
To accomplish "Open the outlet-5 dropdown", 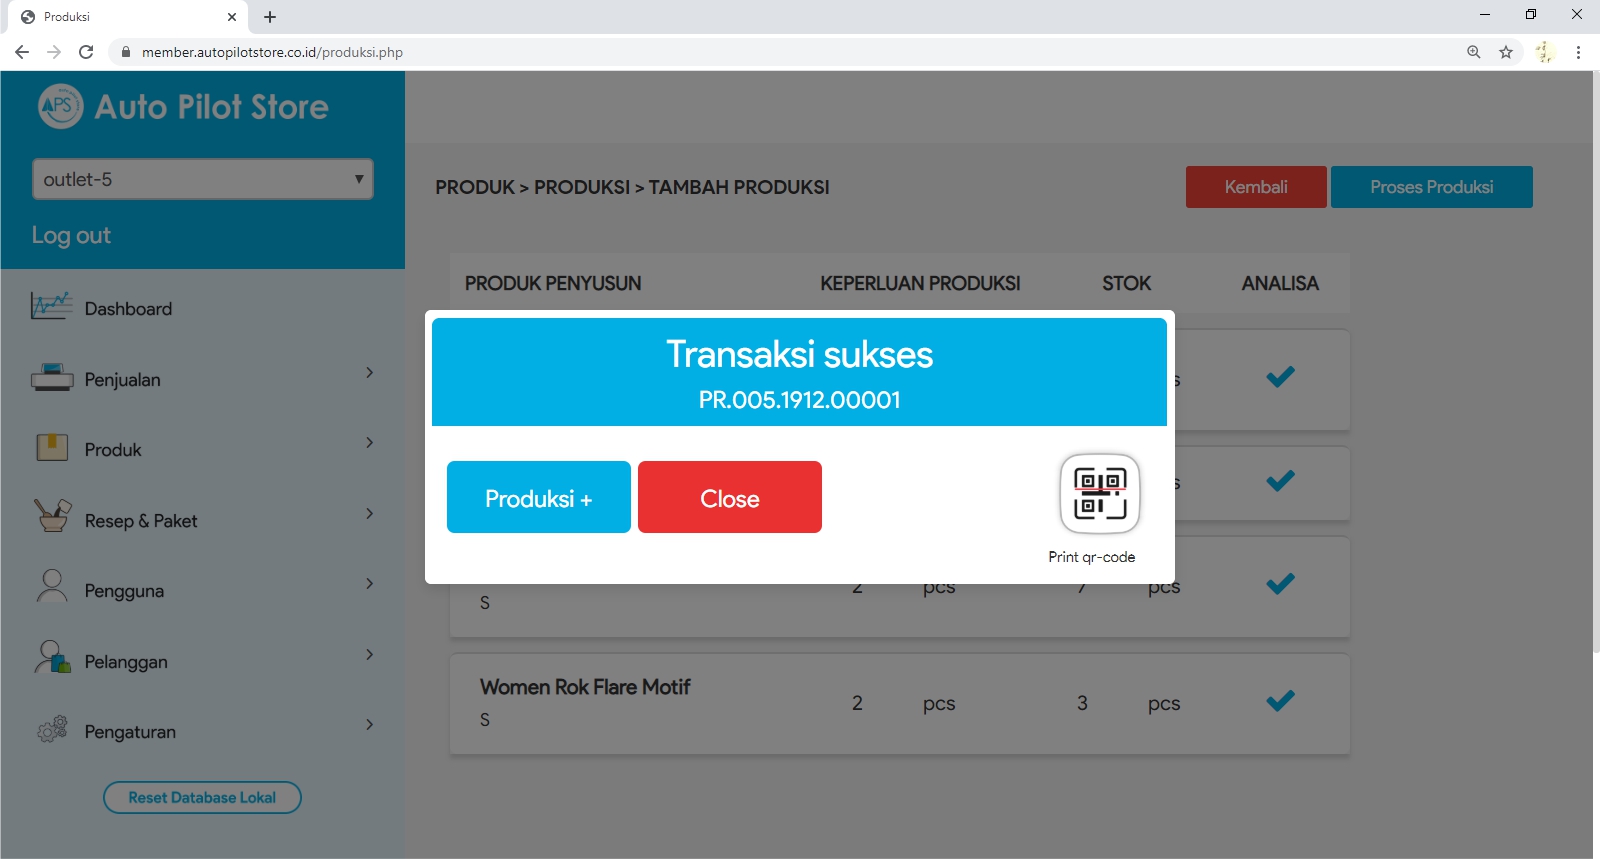I will [x=203, y=179].
